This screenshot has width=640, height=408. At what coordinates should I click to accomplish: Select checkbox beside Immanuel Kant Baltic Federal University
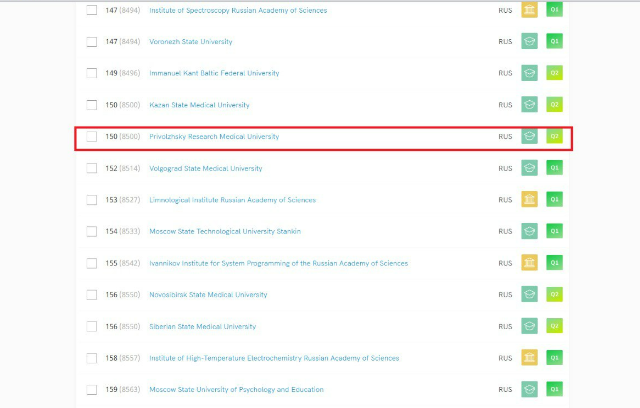tap(92, 73)
